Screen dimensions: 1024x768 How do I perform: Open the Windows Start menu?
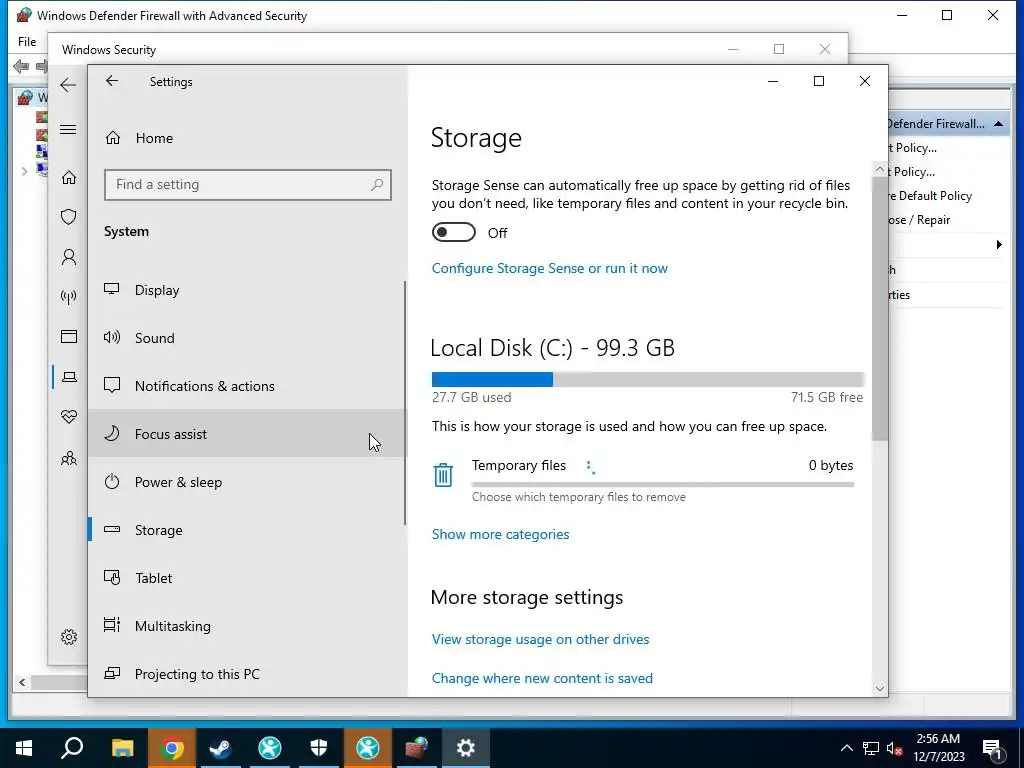pyautogui.click(x=24, y=747)
